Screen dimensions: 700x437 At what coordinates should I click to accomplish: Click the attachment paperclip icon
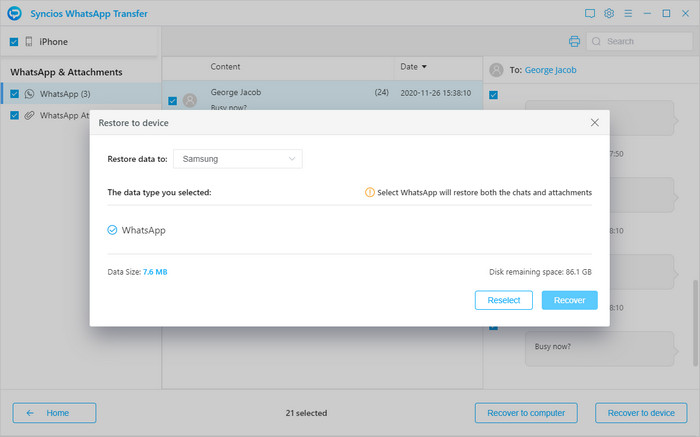[29, 115]
